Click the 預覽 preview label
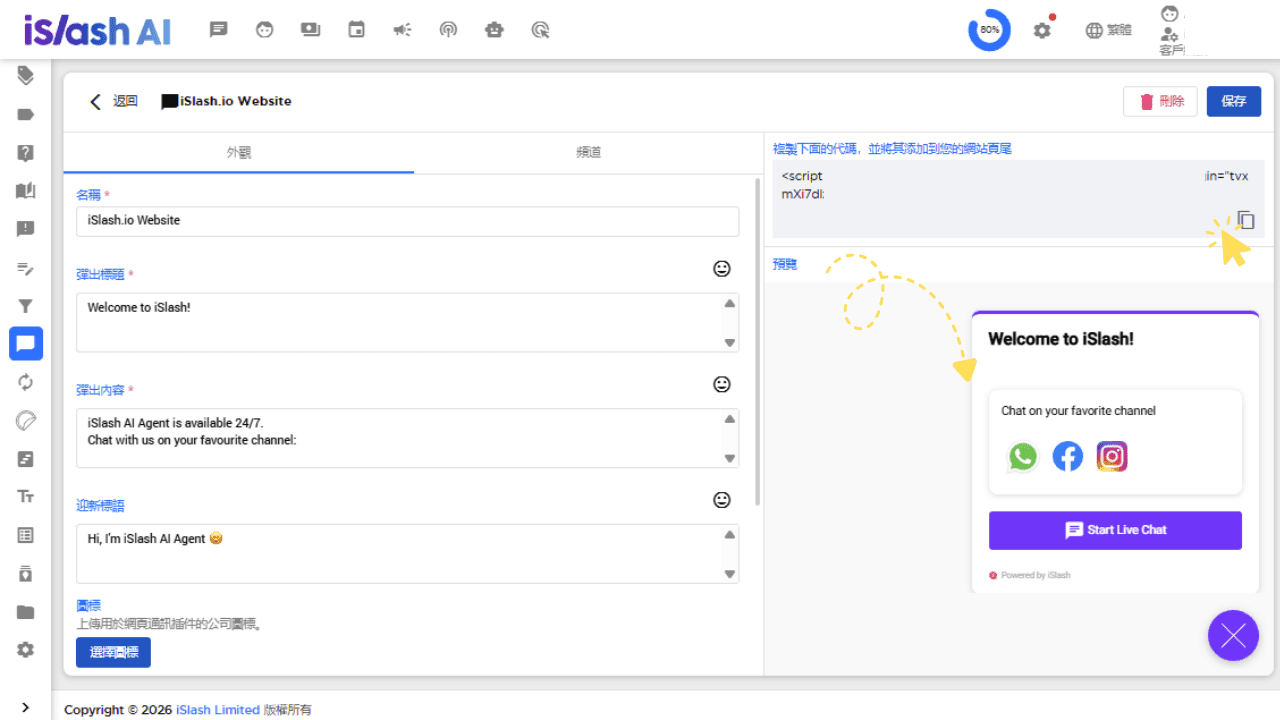 [x=785, y=265]
